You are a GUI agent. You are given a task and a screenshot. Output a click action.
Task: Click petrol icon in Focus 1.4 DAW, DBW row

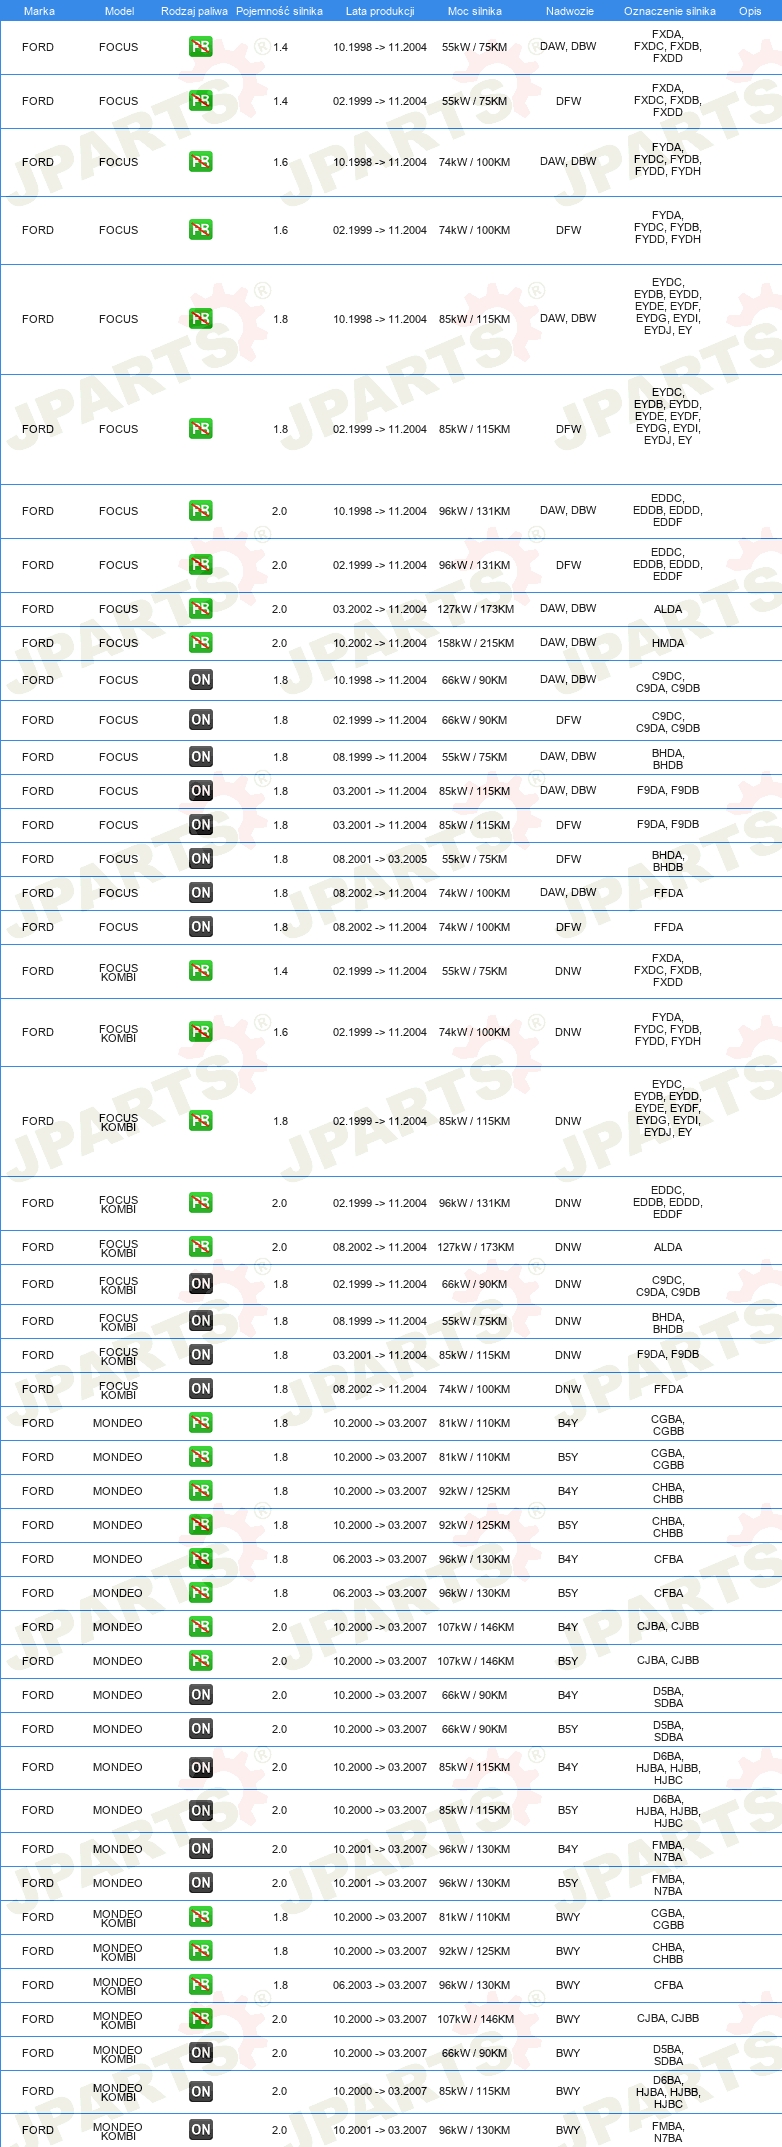coord(201,47)
